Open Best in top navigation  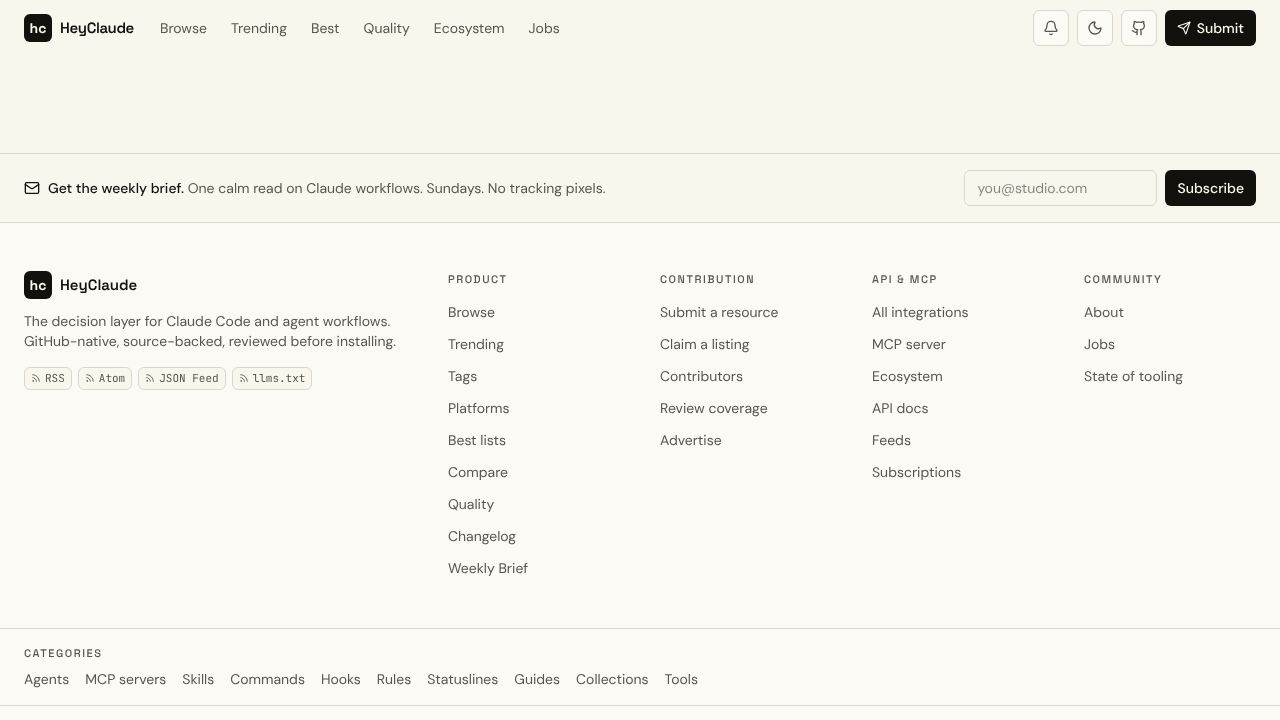coord(325,28)
